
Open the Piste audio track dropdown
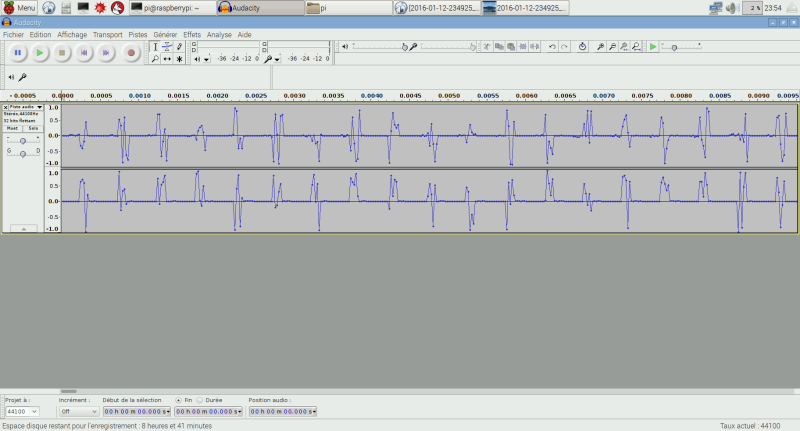point(24,106)
